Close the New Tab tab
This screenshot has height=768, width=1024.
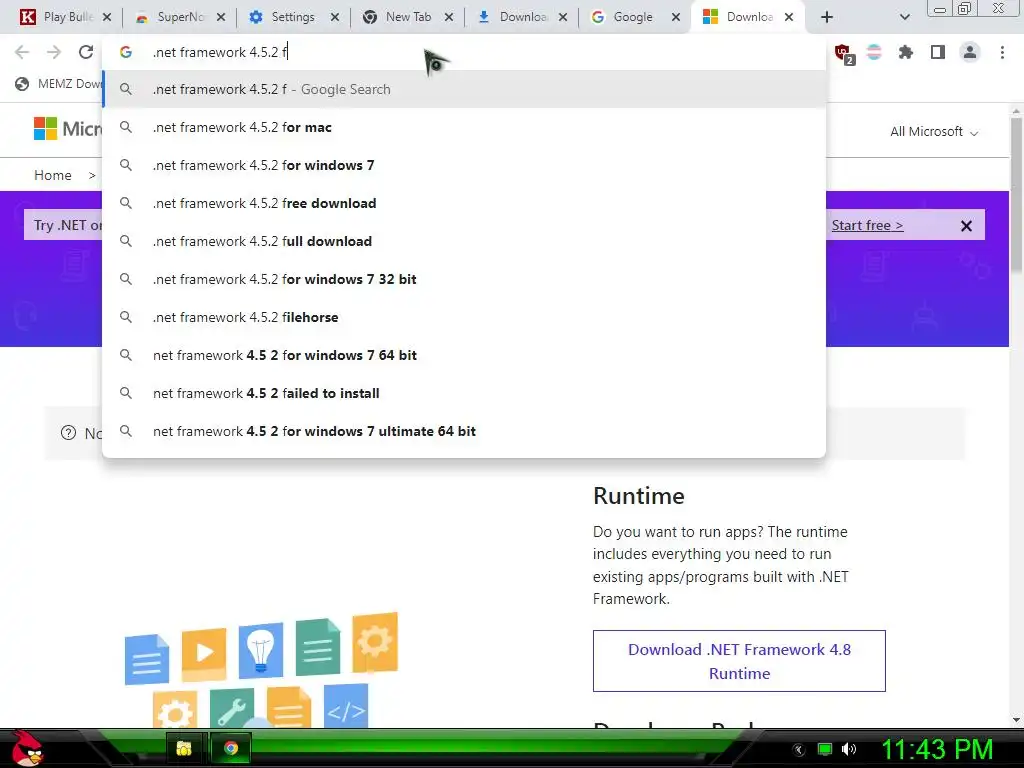pyautogui.click(x=449, y=17)
